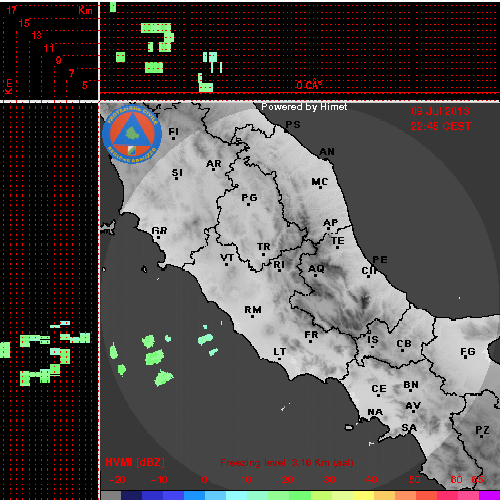Click the "TR" city label

(x=264, y=247)
